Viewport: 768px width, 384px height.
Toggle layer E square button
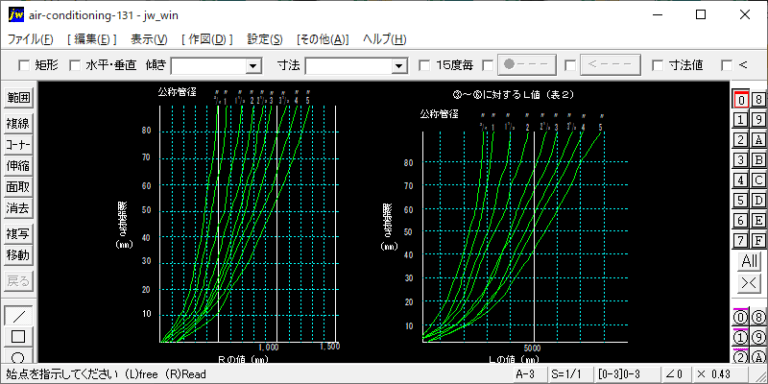coord(758,220)
